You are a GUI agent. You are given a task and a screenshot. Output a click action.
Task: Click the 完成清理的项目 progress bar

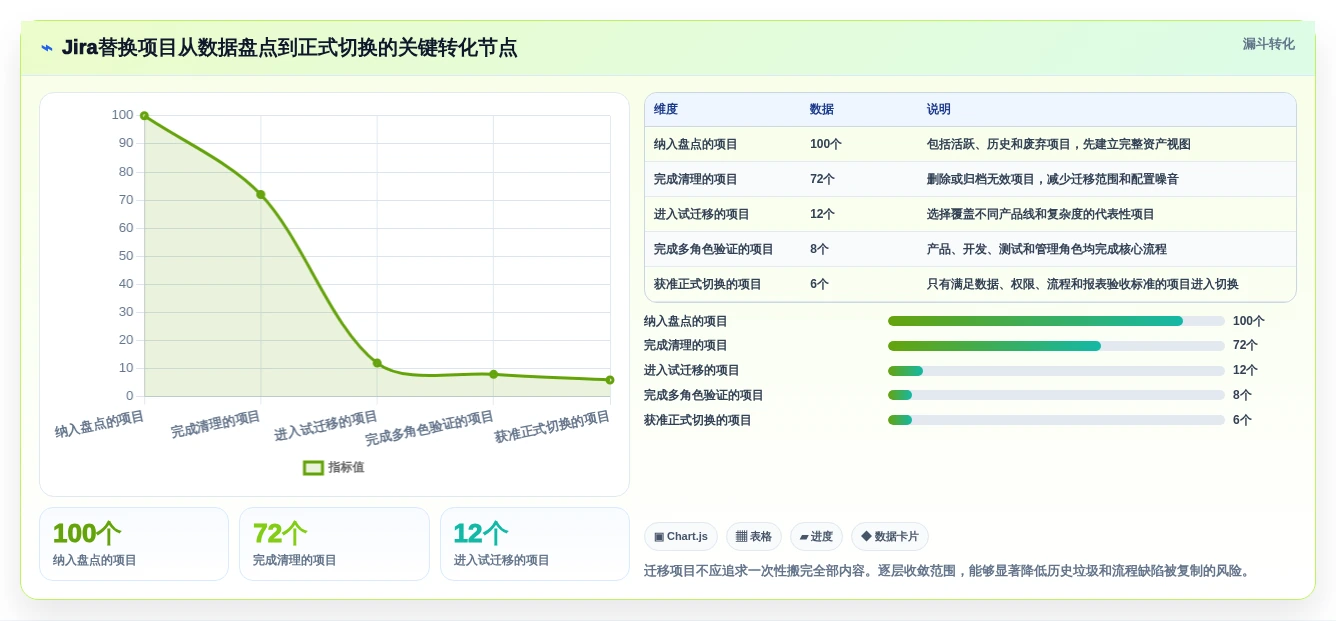pos(1056,346)
